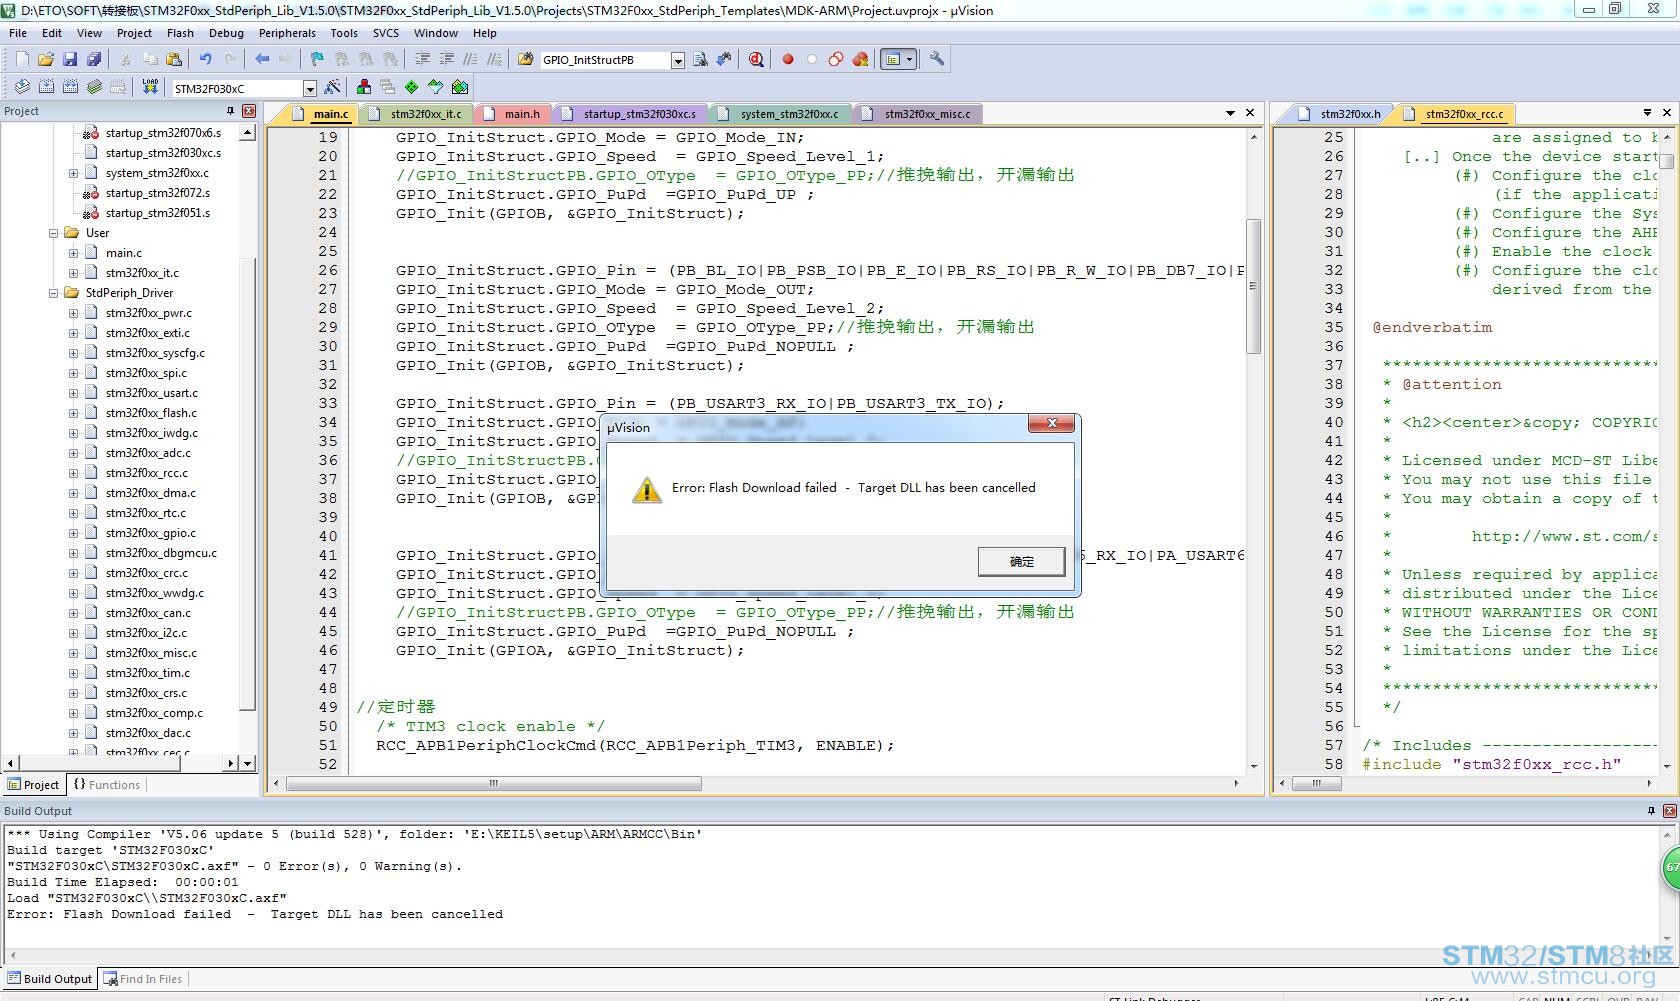The image size is (1680, 1001).
Task: Save all files icon
Action: pos(94,60)
